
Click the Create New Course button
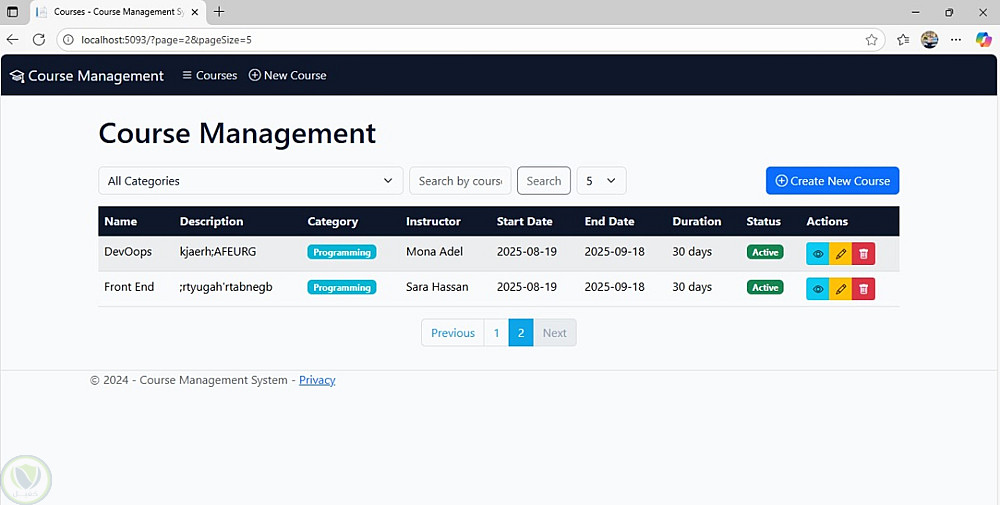point(832,180)
